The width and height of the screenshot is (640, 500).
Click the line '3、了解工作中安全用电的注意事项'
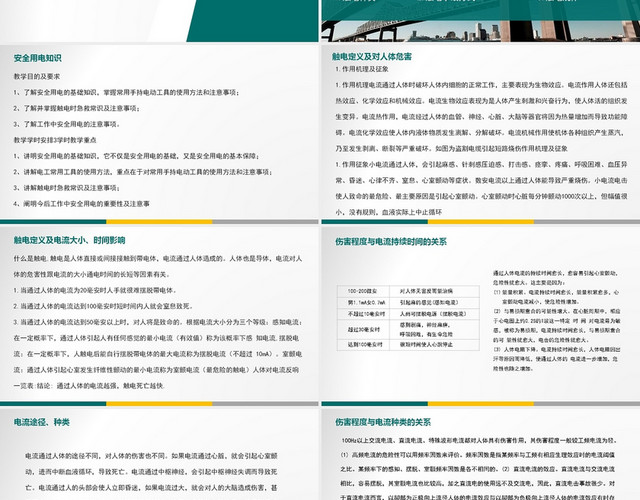point(67,124)
